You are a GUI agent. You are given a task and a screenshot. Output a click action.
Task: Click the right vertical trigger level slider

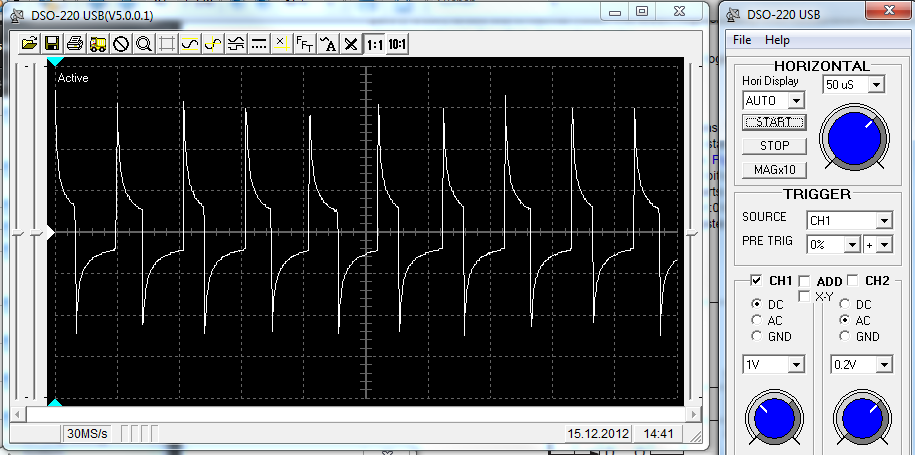[x=692, y=233]
